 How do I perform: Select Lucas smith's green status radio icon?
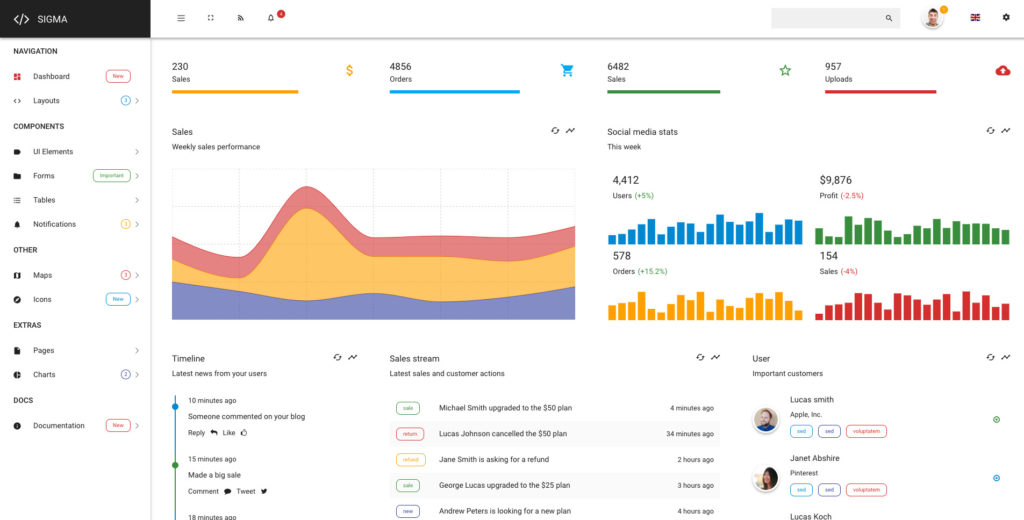click(x=997, y=419)
